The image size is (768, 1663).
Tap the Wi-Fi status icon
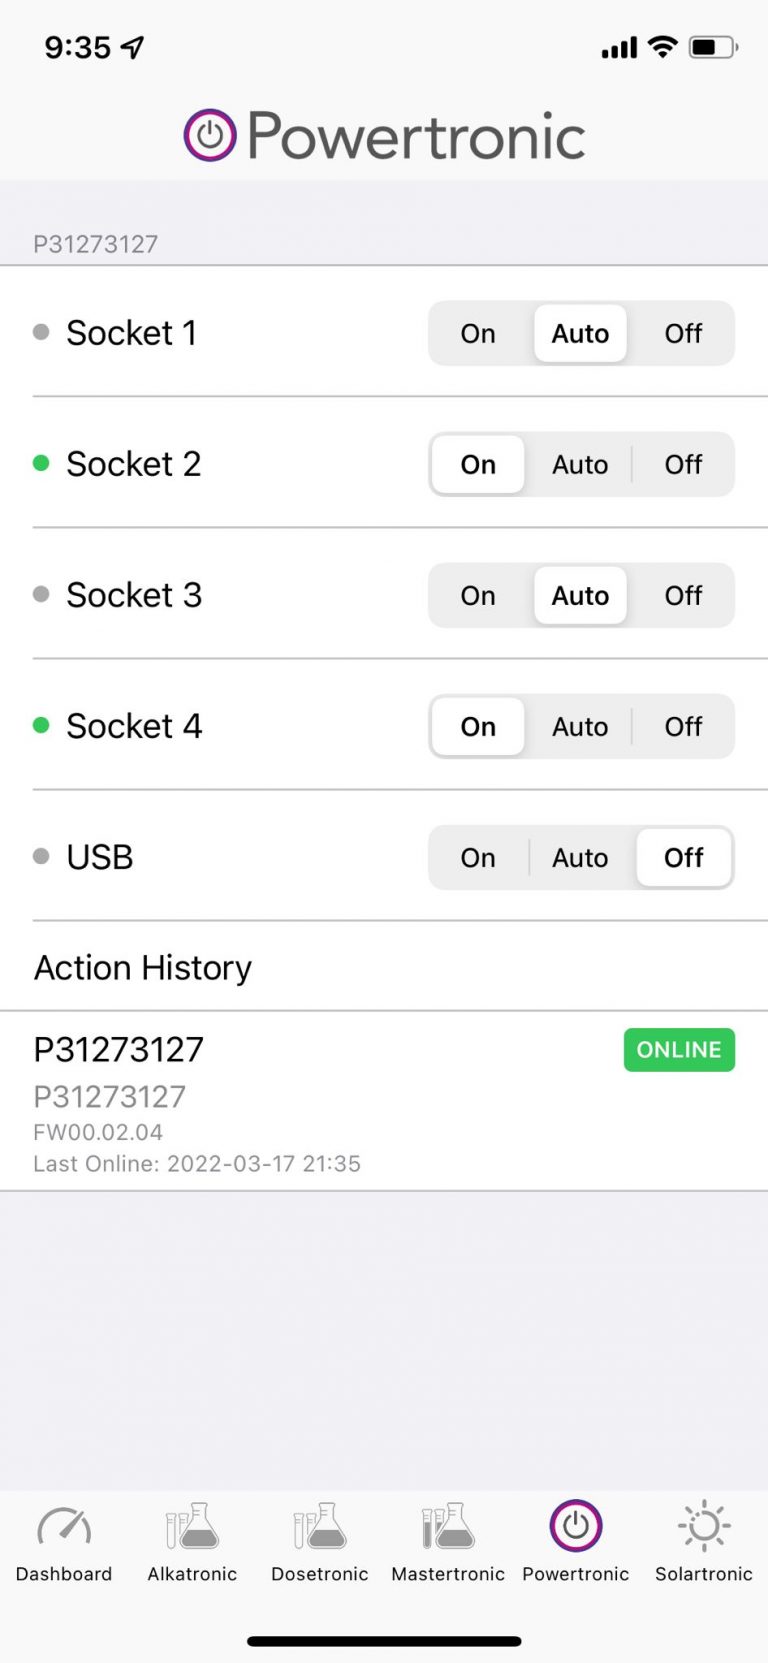[662, 47]
